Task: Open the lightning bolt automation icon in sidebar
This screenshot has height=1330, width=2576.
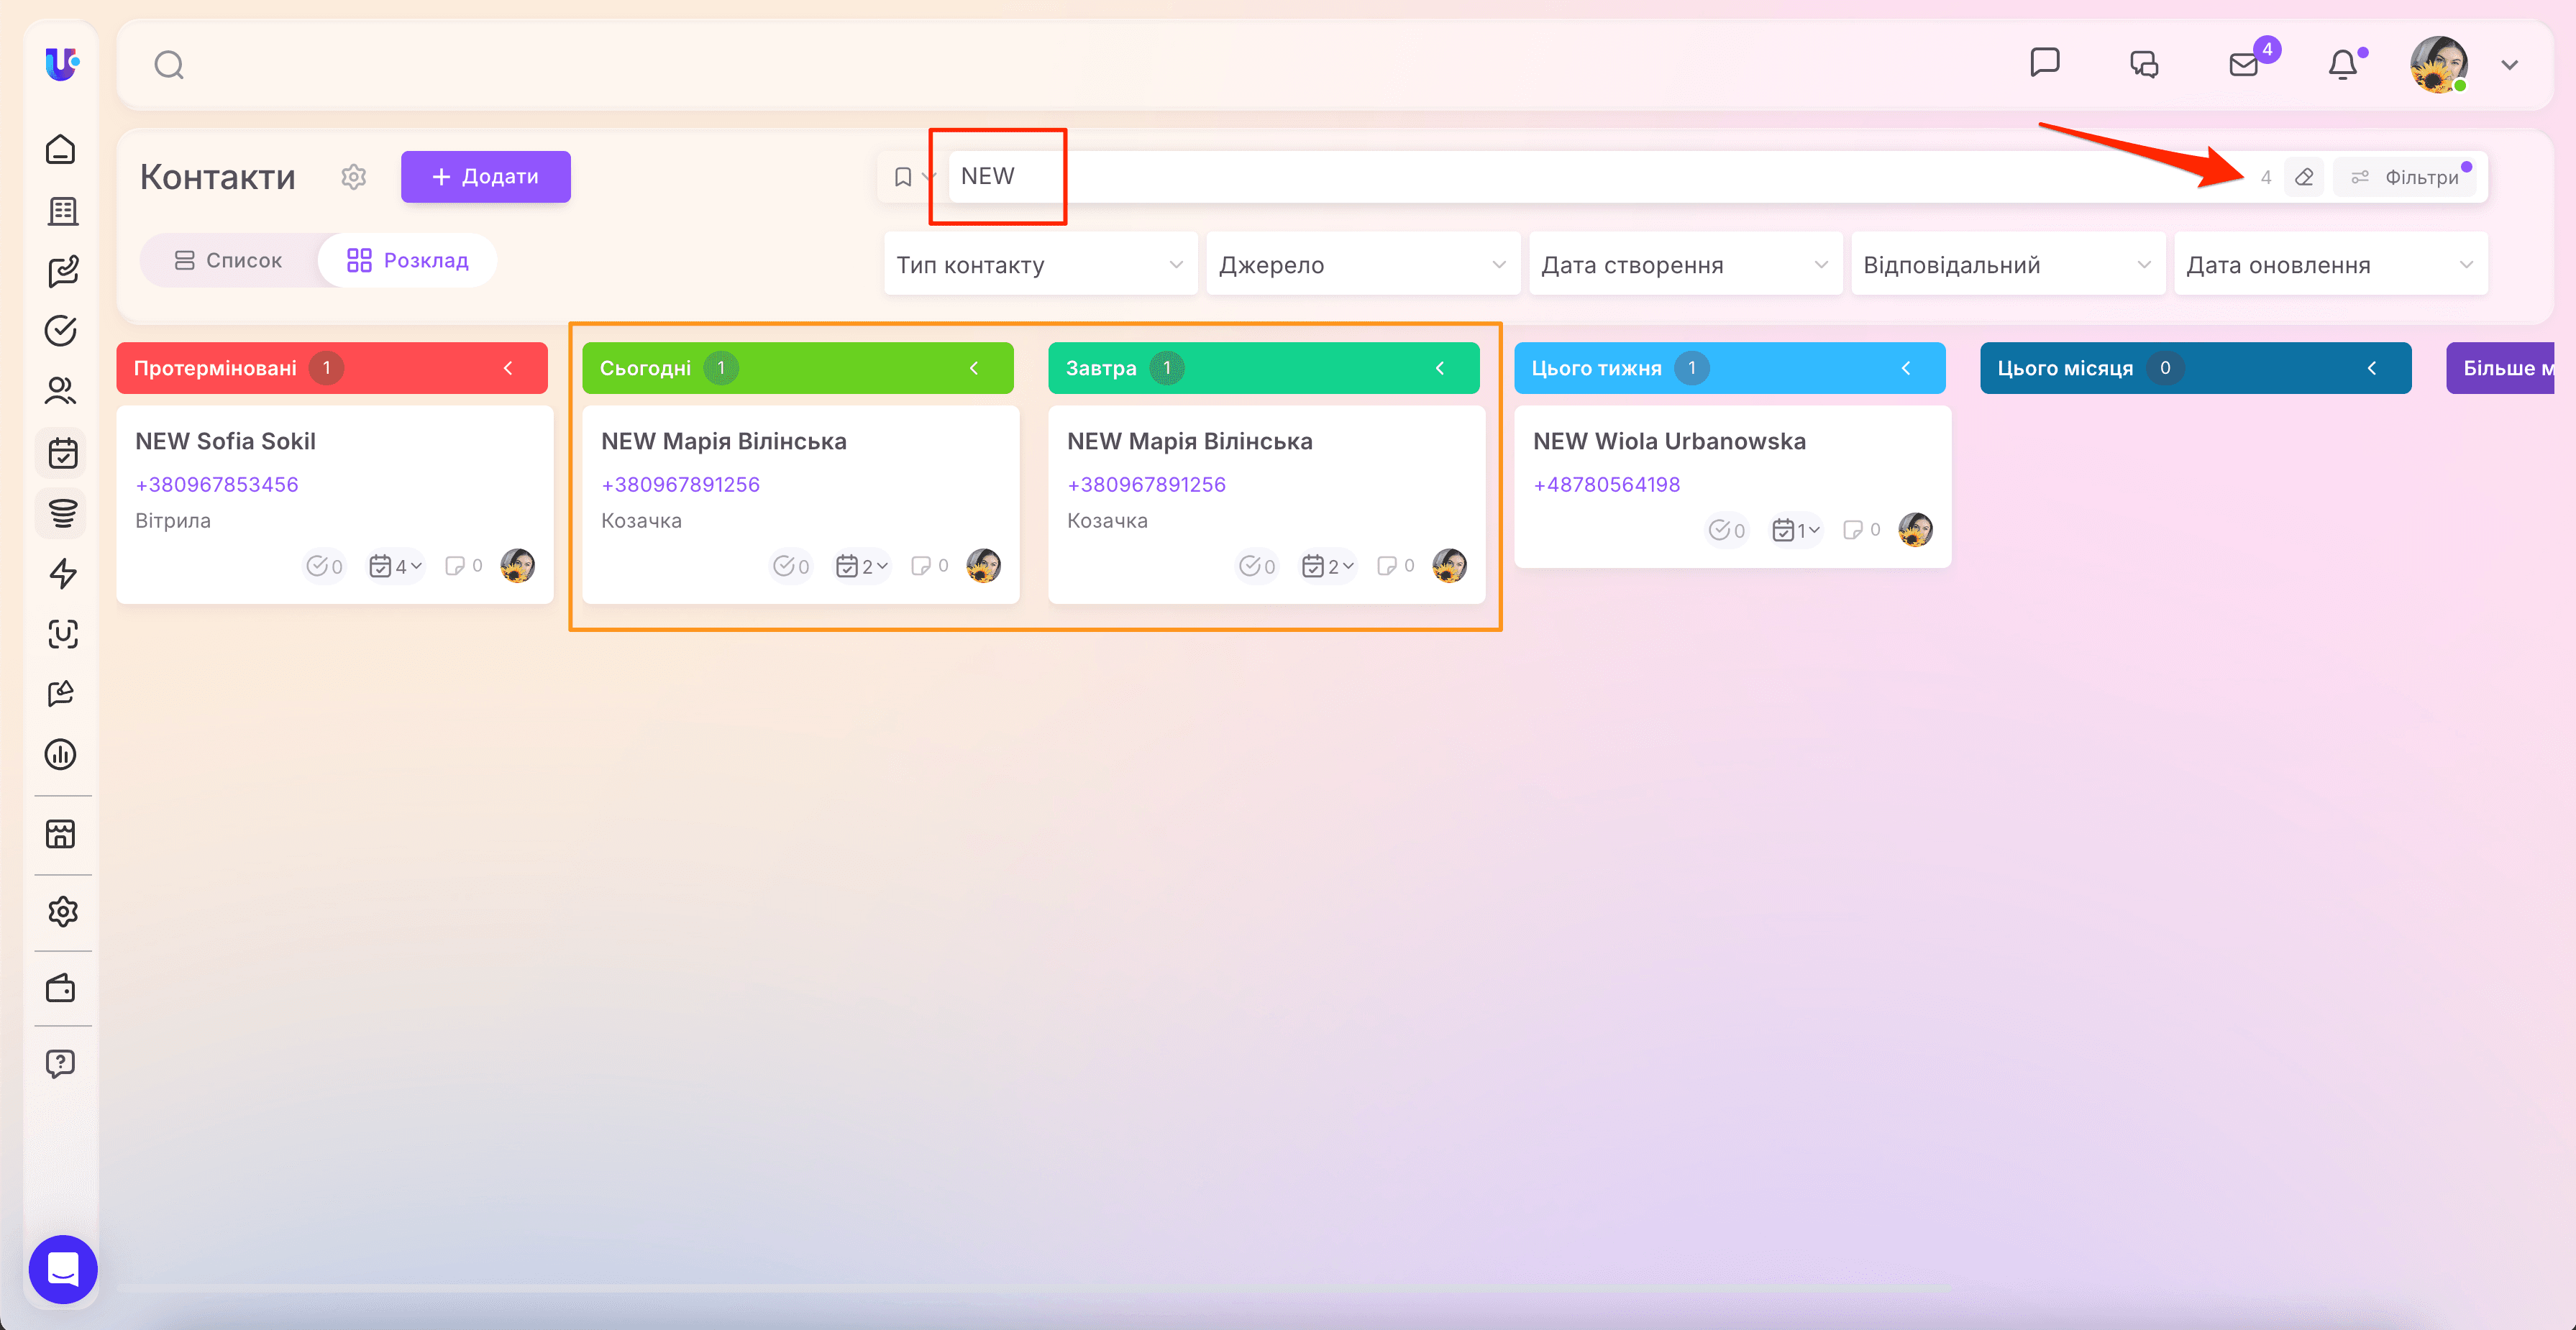Action: pos(62,573)
